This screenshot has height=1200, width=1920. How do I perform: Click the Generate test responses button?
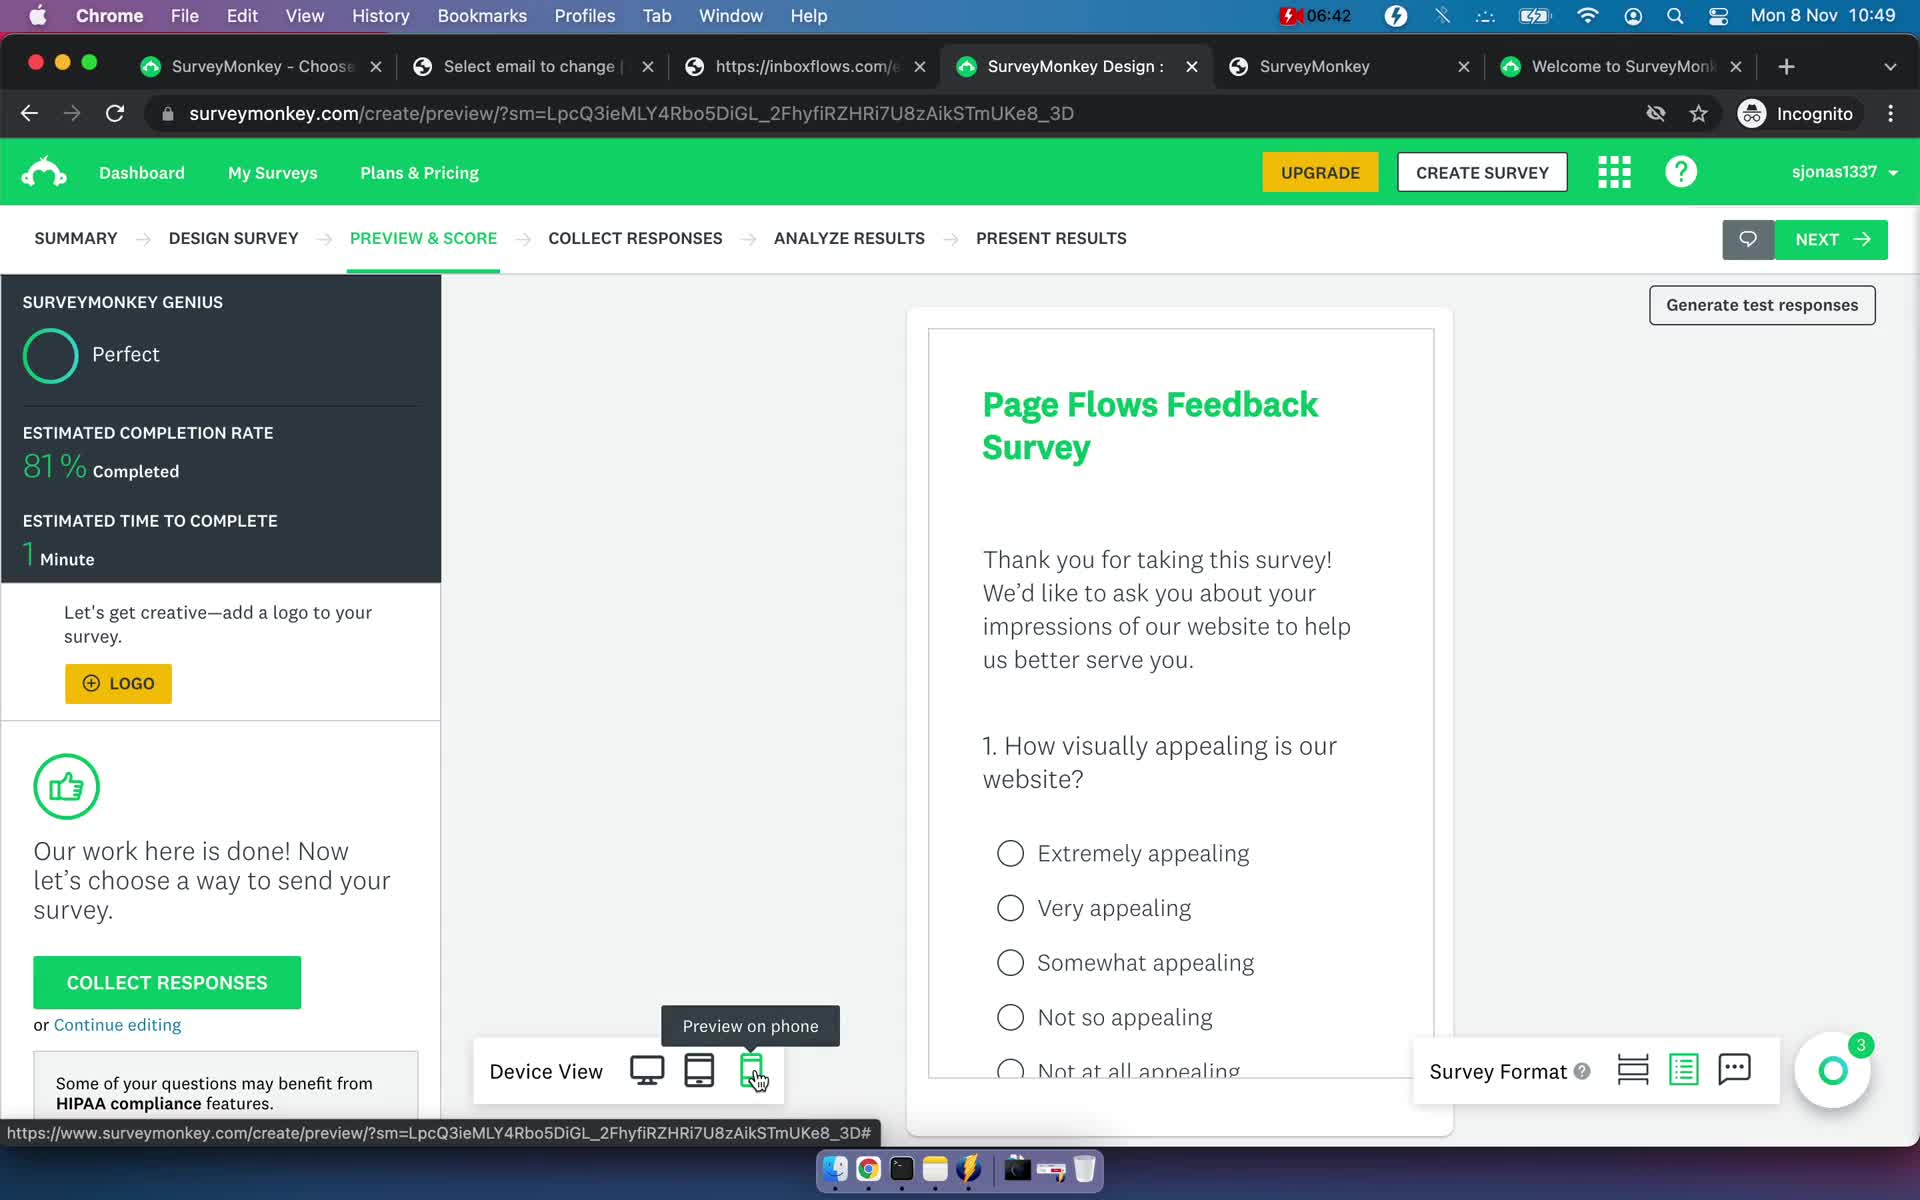1761,304
